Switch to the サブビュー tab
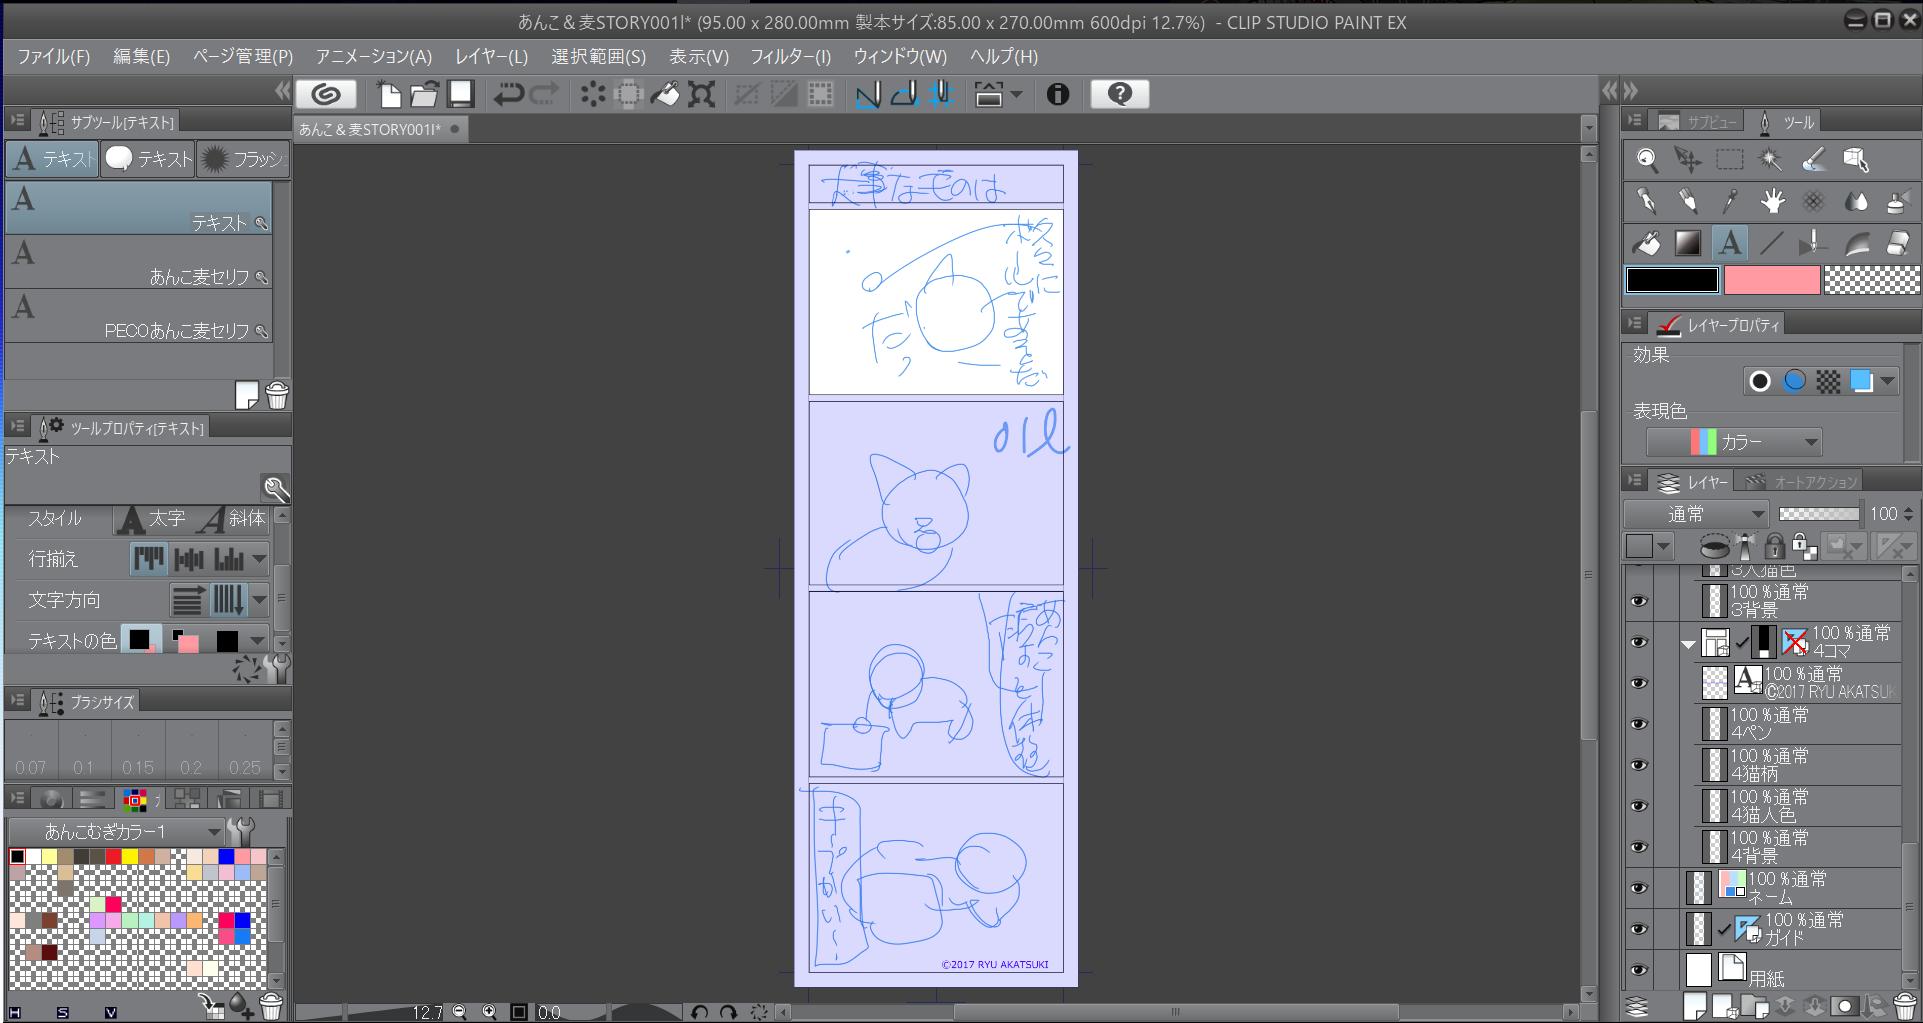The image size is (1923, 1023). coord(1698,122)
